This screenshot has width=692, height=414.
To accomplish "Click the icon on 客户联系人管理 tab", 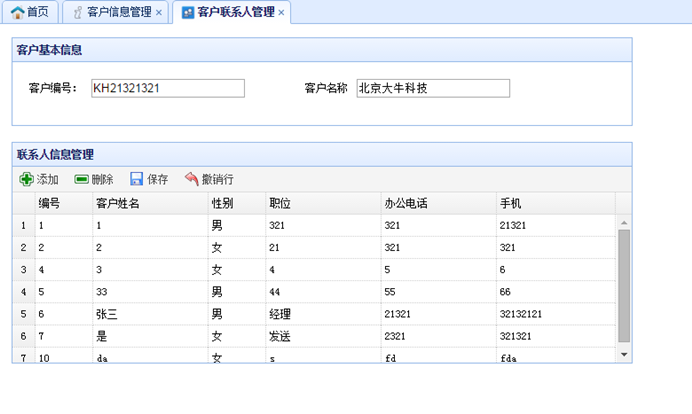I will coord(188,12).
